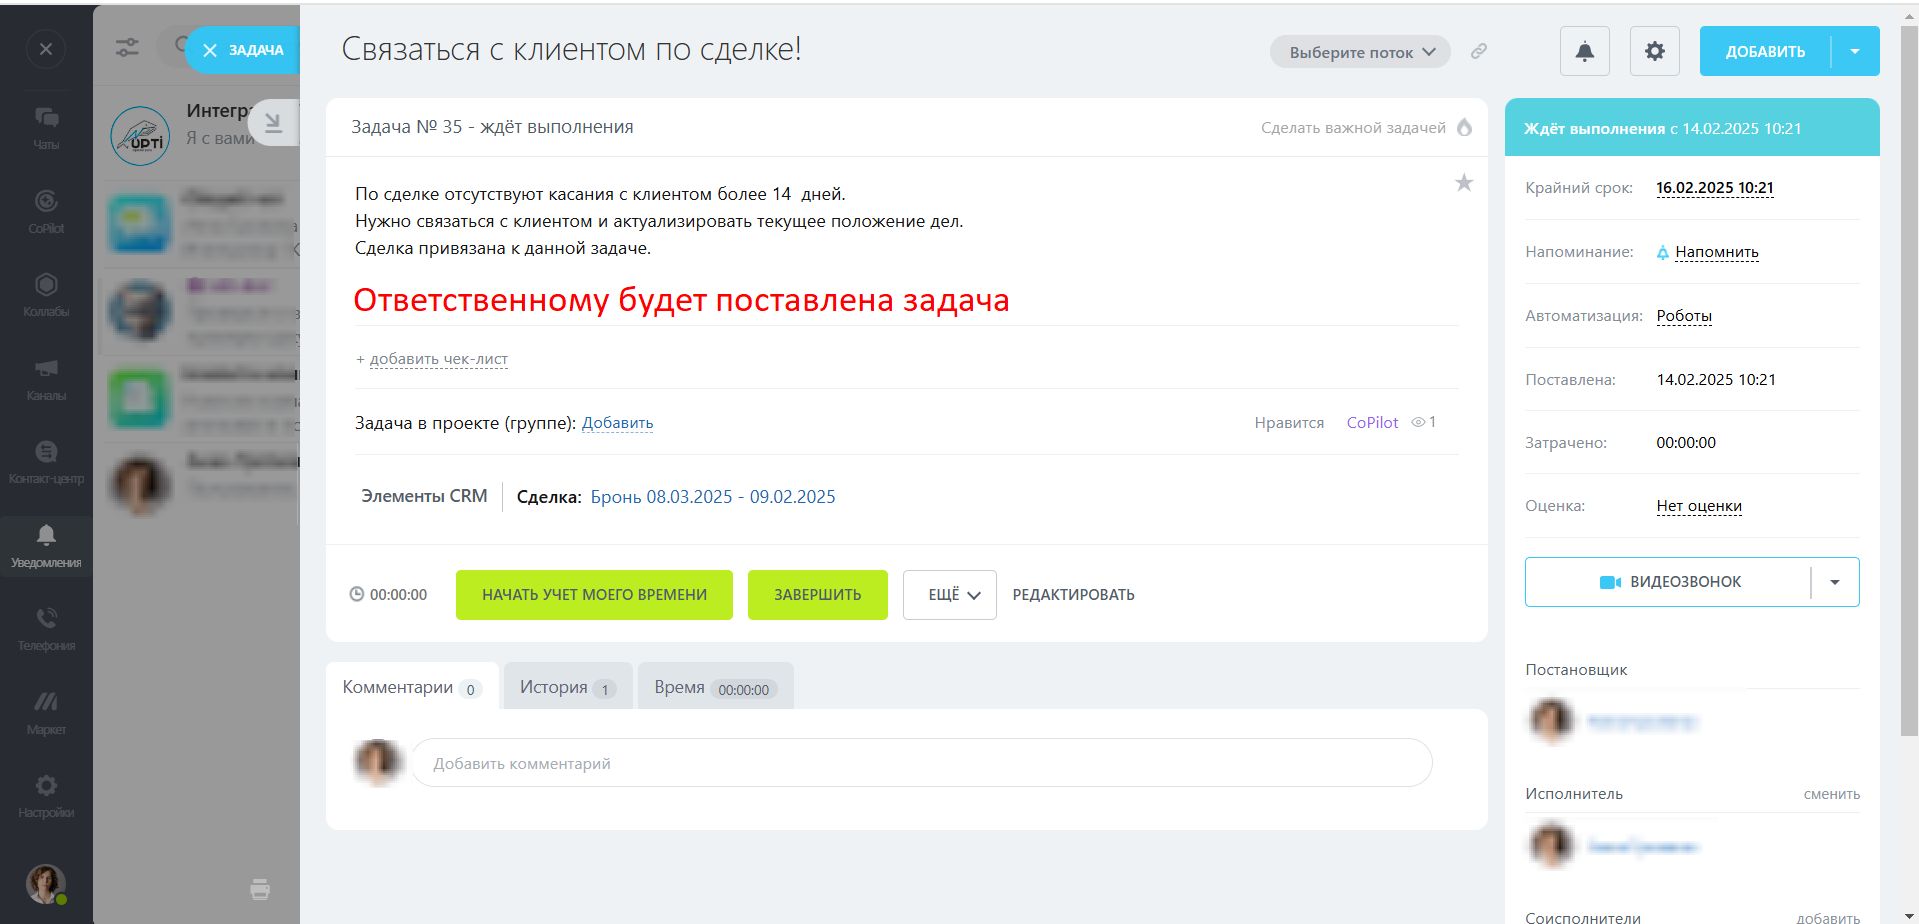Expand the 'Выберите поток' dropdown
The width and height of the screenshot is (1919, 924).
point(1360,52)
